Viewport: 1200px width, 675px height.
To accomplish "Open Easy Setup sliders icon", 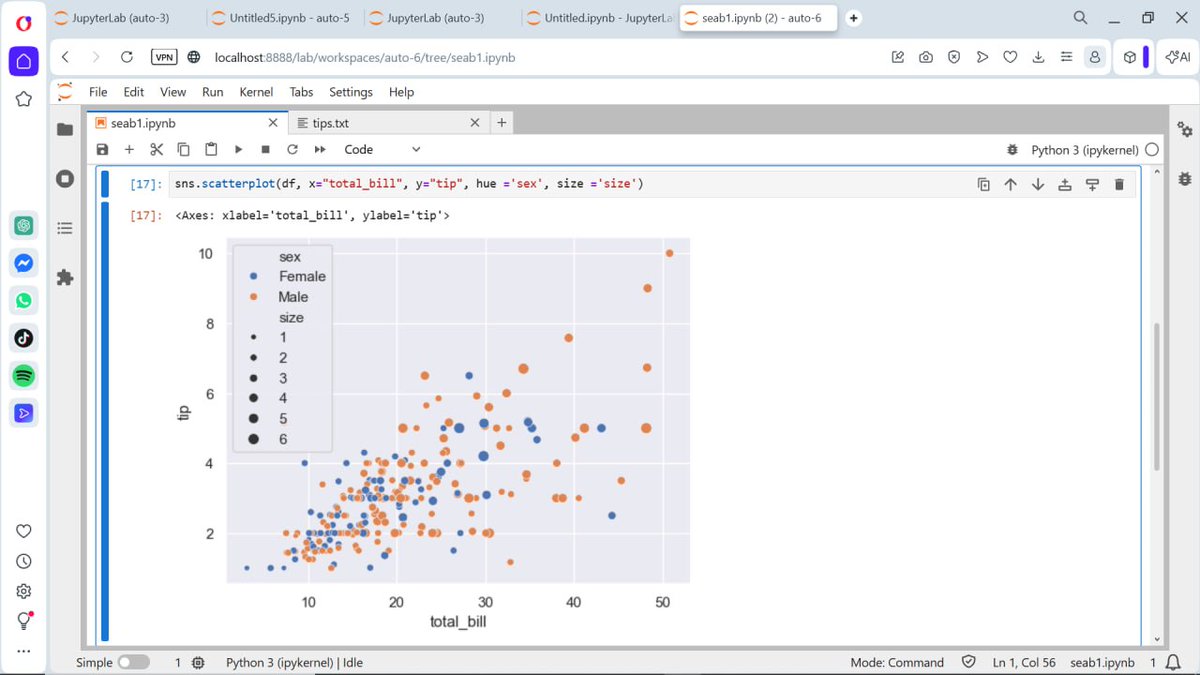I will point(1066,57).
